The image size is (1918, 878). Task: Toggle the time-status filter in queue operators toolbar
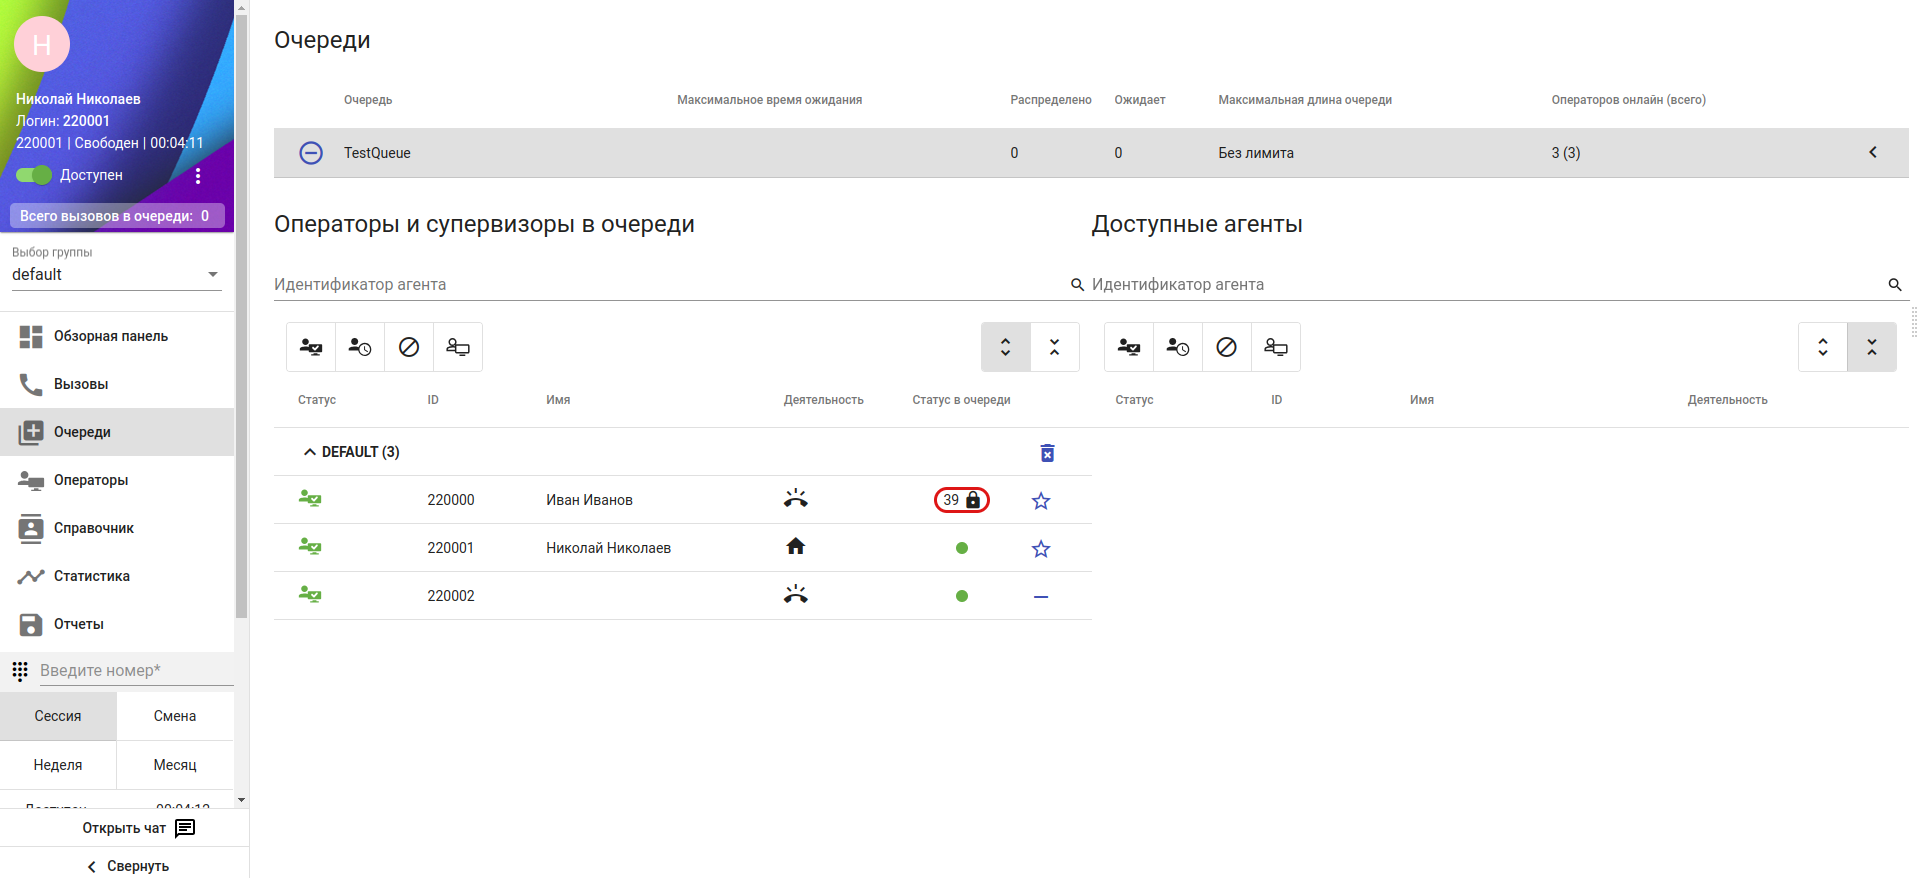coord(360,347)
